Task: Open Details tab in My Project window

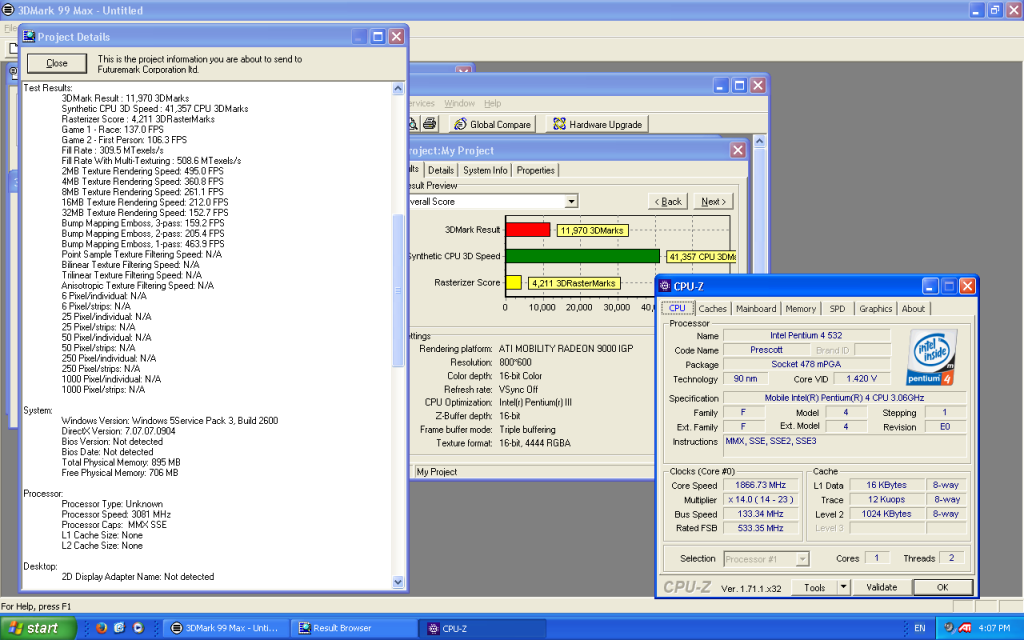Action: (441, 170)
